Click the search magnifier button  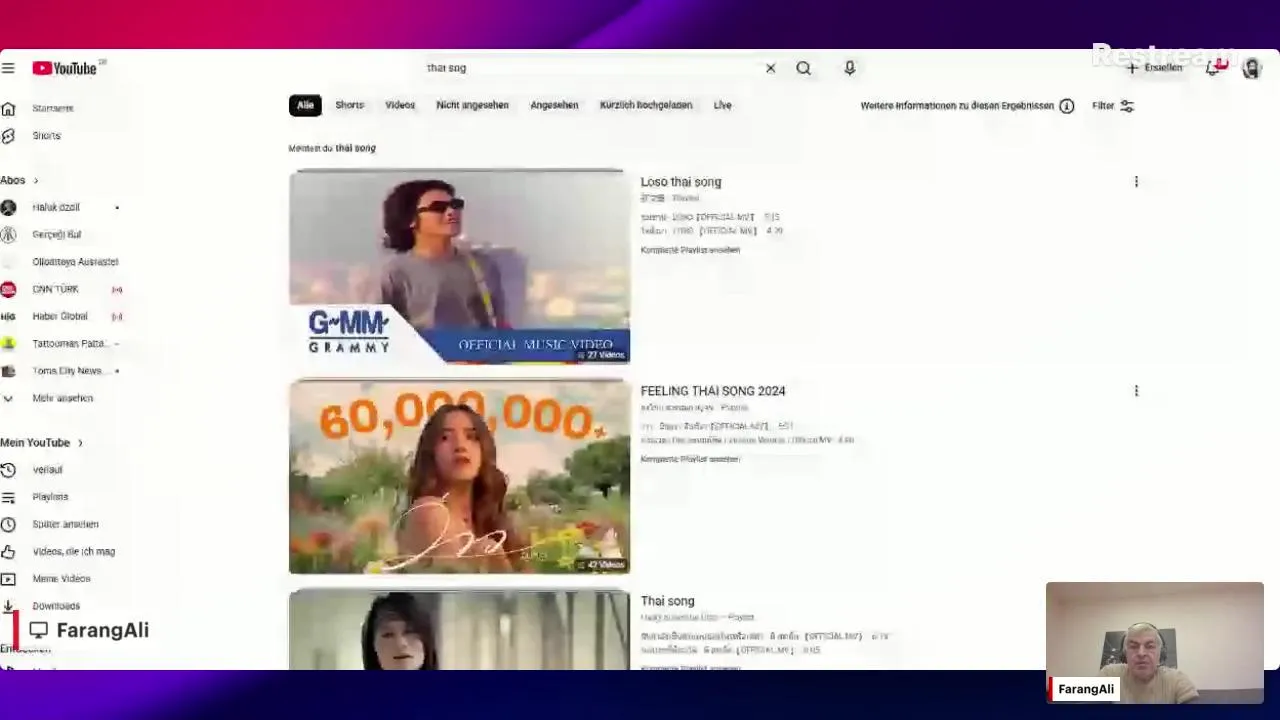[803, 68]
